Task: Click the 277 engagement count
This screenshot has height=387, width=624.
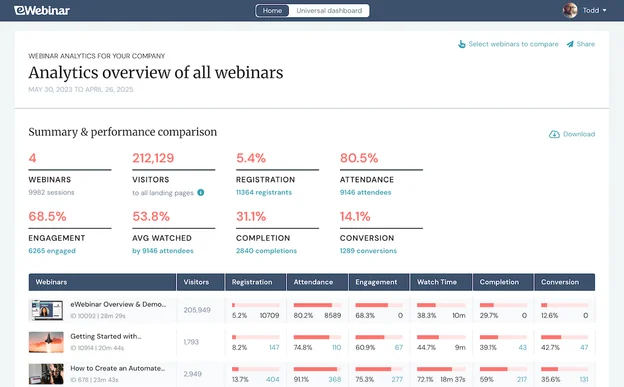Action: point(397,379)
